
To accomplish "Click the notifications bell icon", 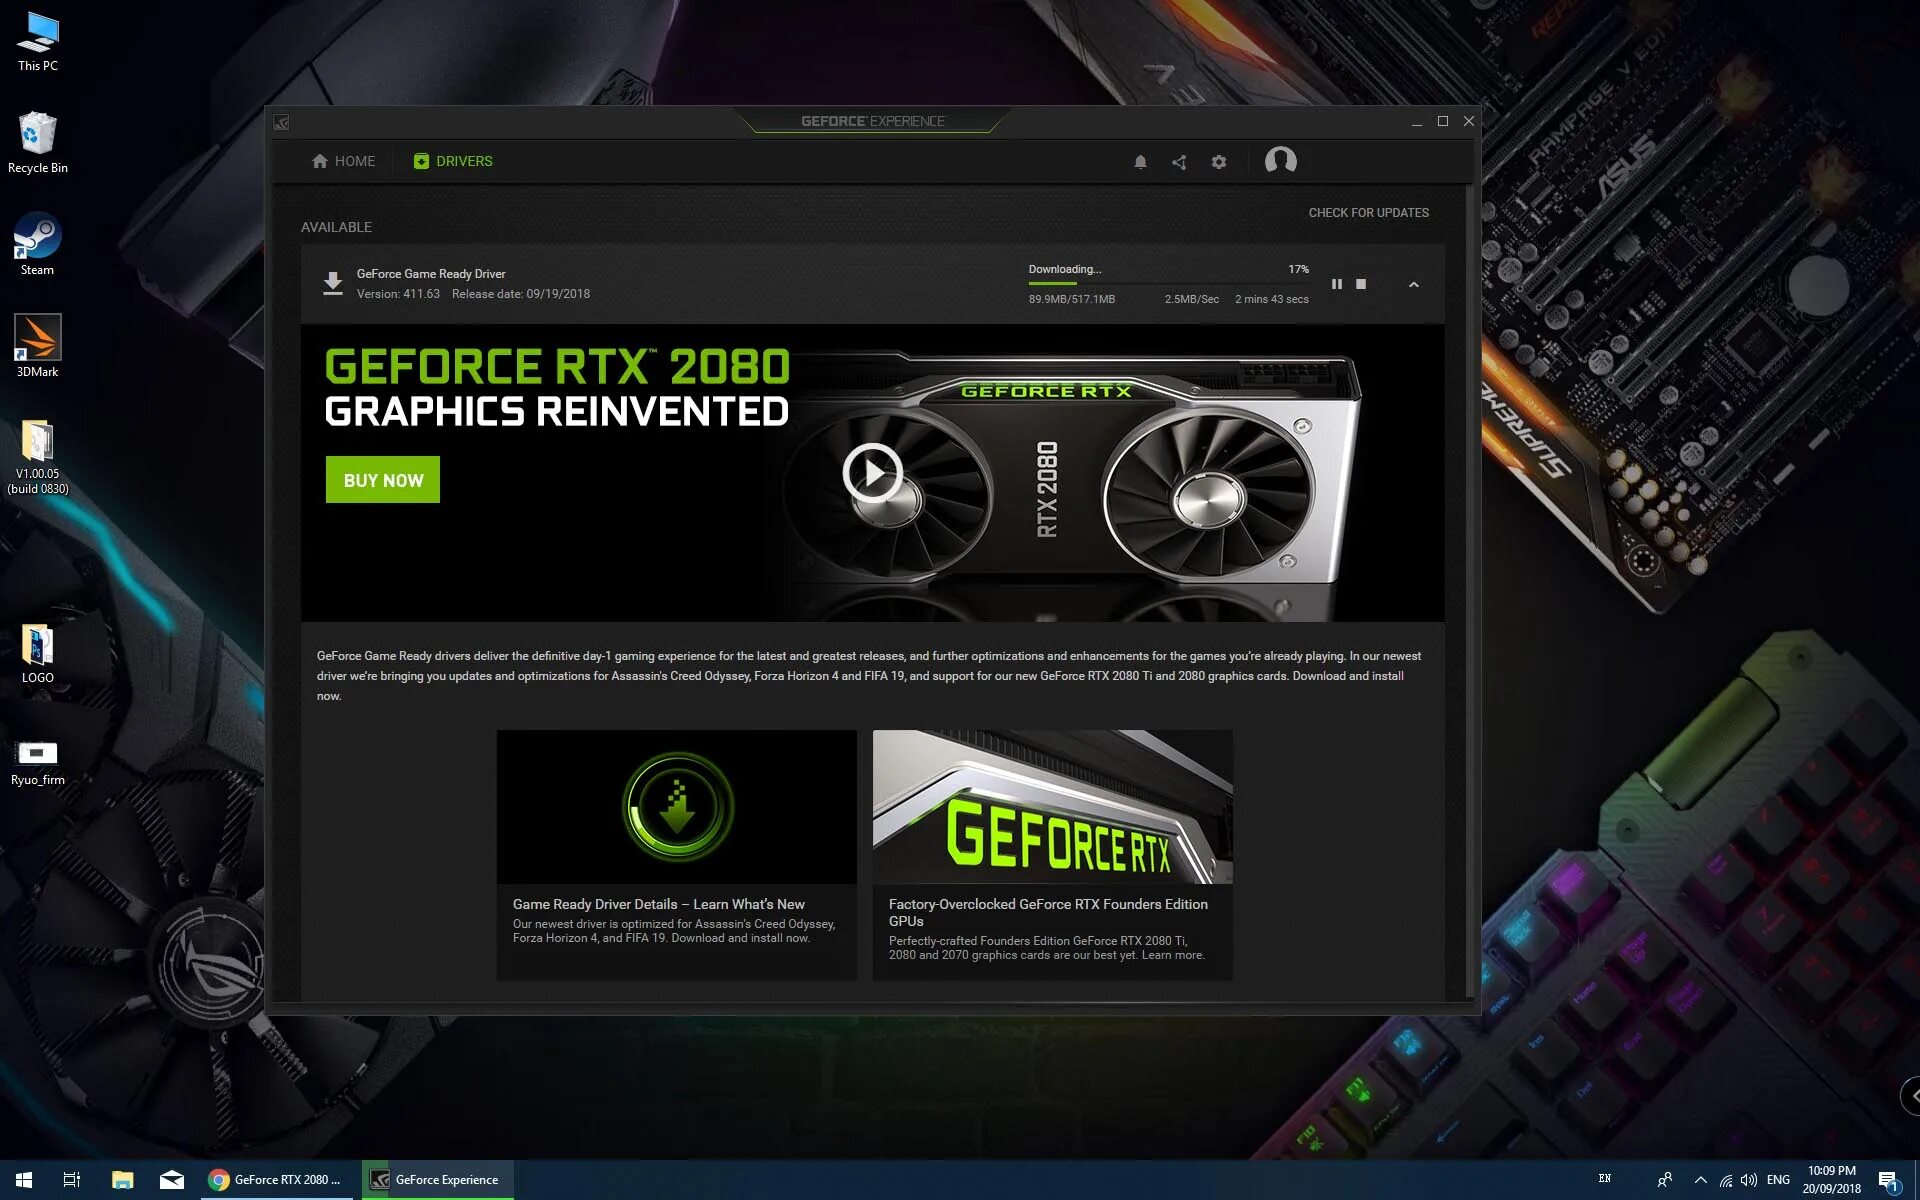I will (1139, 160).
